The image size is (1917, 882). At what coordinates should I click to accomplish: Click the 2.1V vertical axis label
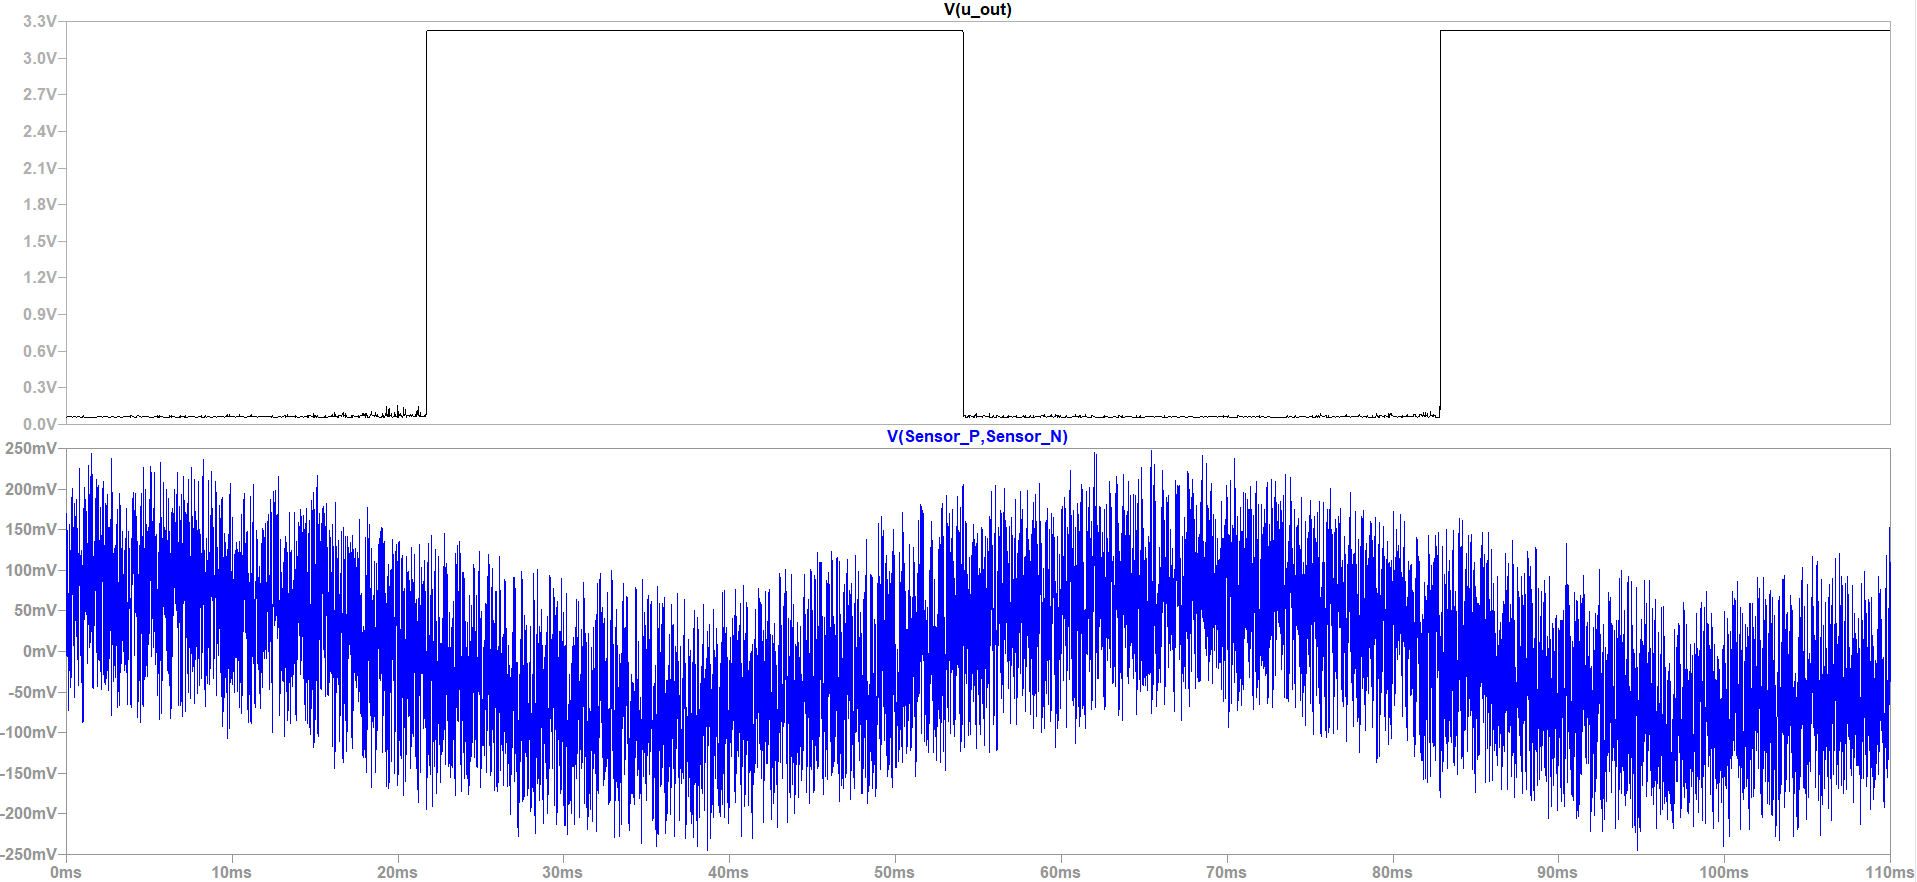[40, 168]
